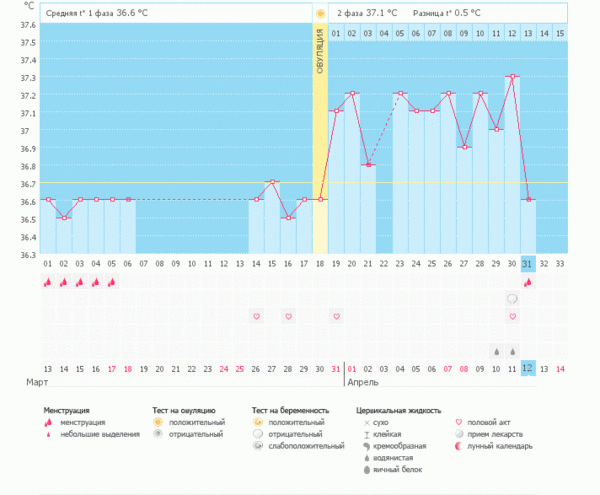Click the heart icon under cycle day 14

[x=256, y=317]
